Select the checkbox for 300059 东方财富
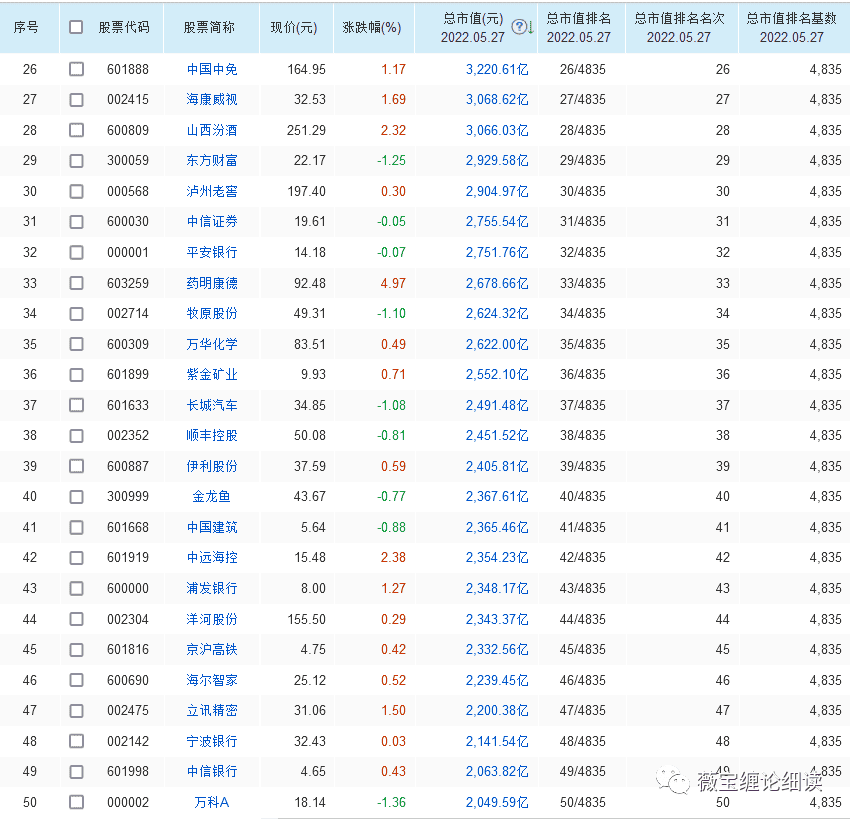 [x=76, y=160]
